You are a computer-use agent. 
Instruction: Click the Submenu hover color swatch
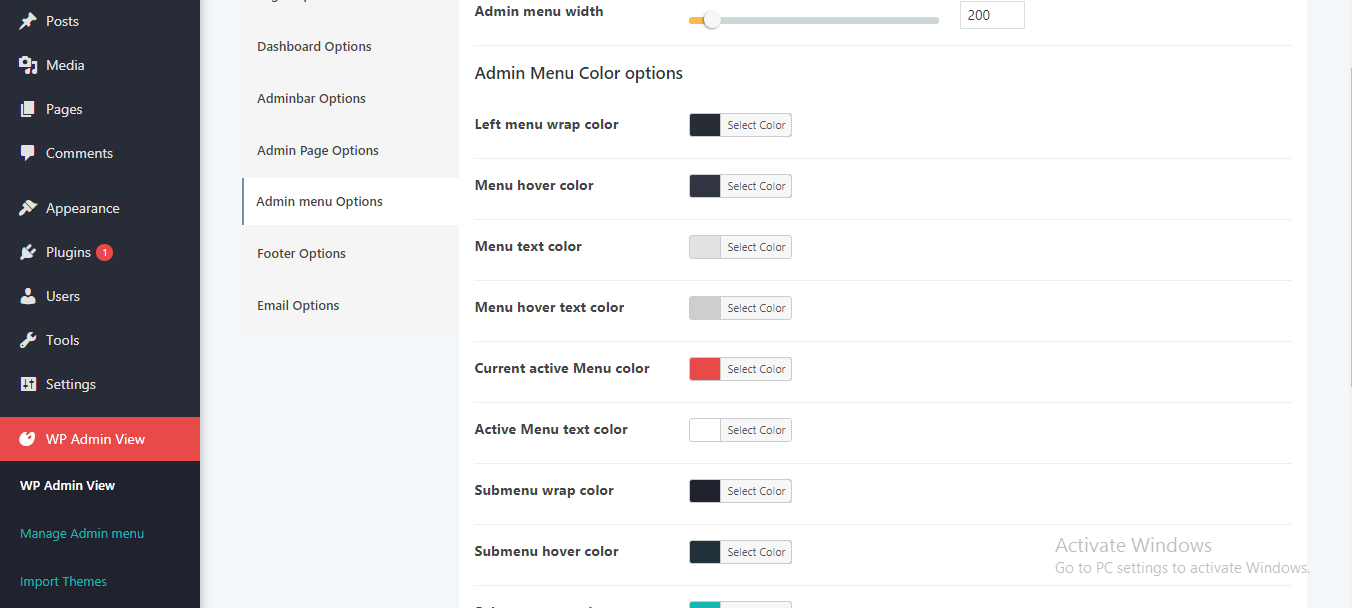[x=705, y=552]
